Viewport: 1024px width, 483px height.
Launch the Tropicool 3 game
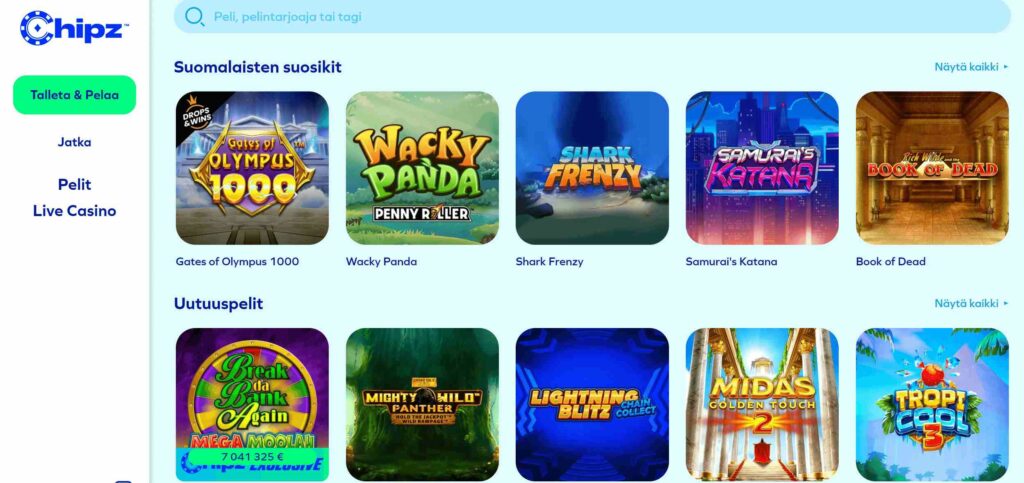(x=932, y=404)
